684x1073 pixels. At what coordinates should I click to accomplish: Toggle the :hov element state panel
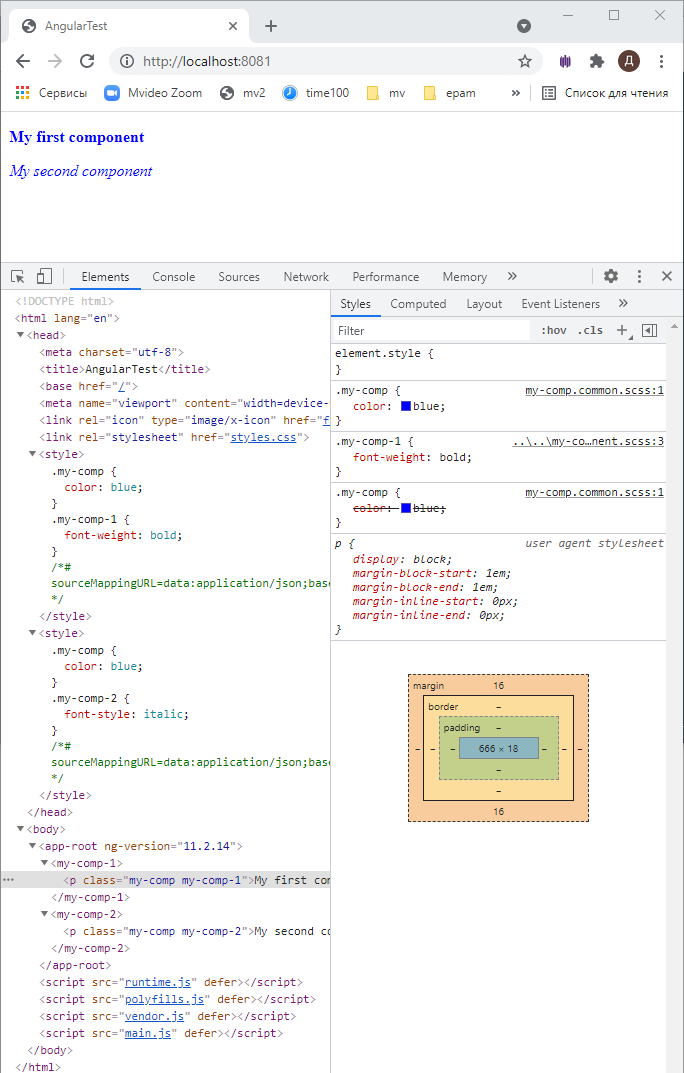553,331
